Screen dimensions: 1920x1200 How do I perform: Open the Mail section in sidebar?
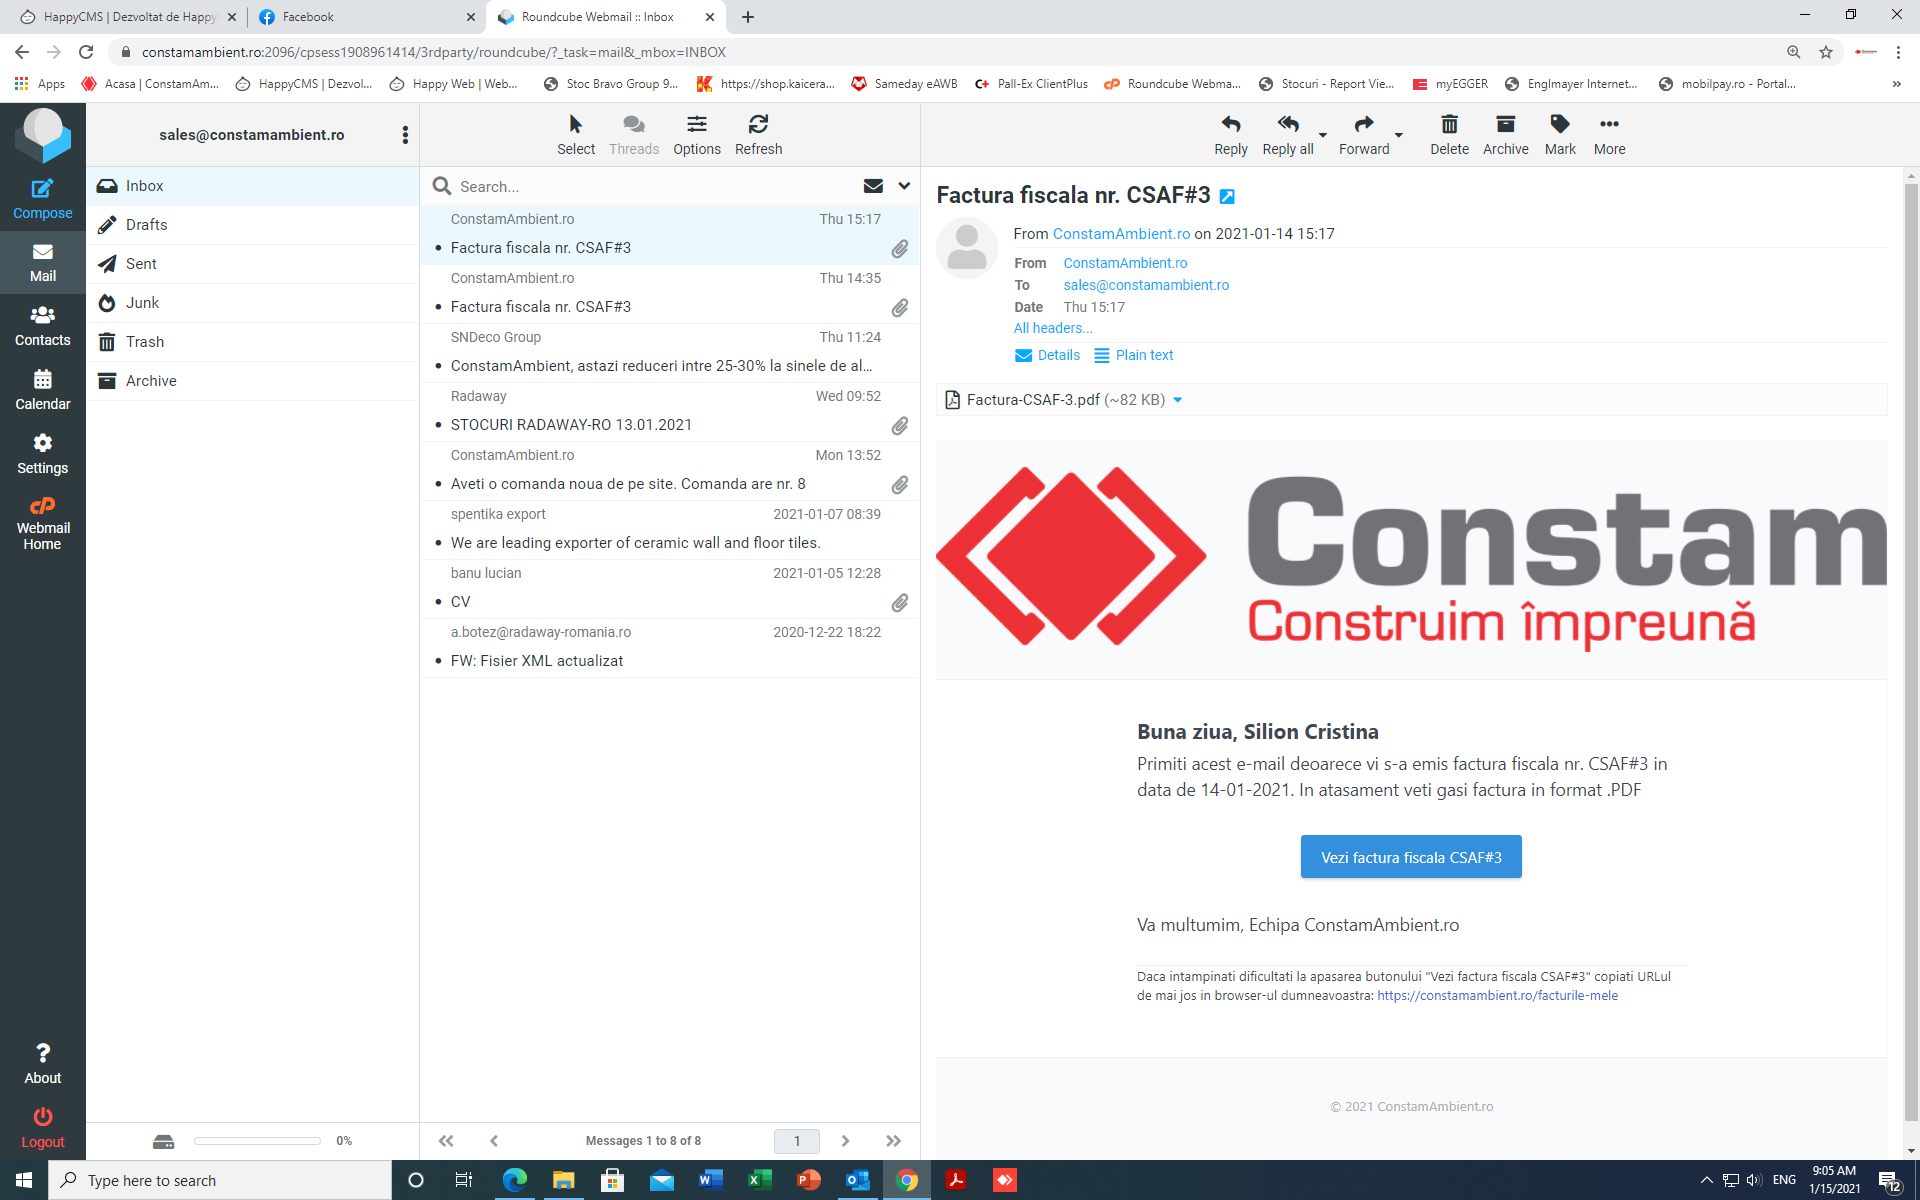[42, 263]
